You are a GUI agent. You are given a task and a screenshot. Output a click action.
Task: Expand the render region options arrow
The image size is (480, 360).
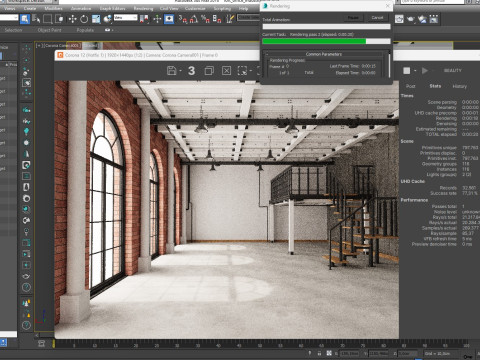click(x=251, y=71)
